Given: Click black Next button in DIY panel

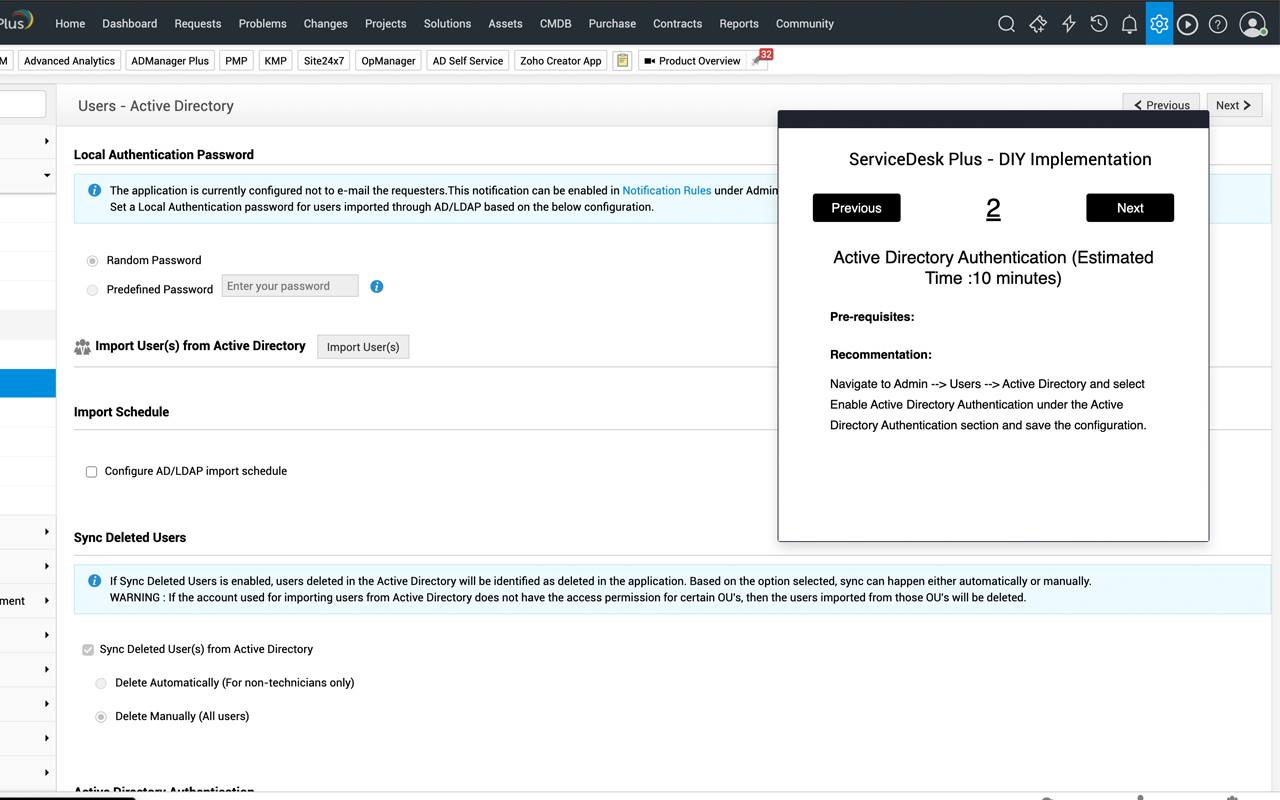Looking at the screenshot, I should click(x=1130, y=208).
